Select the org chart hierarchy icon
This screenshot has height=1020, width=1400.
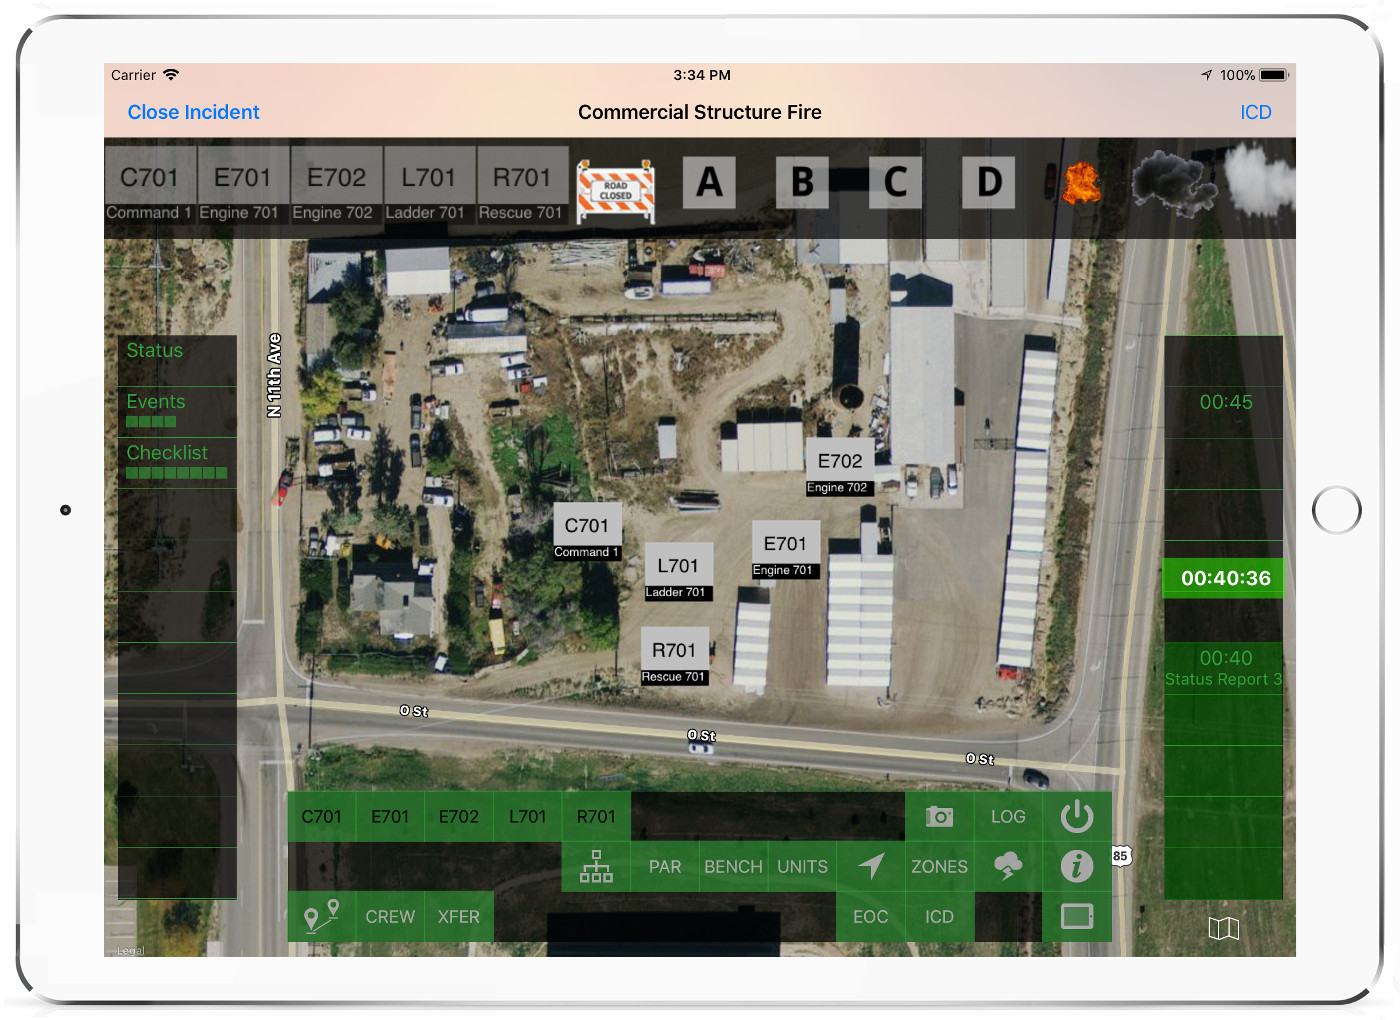[x=596, y=866]
